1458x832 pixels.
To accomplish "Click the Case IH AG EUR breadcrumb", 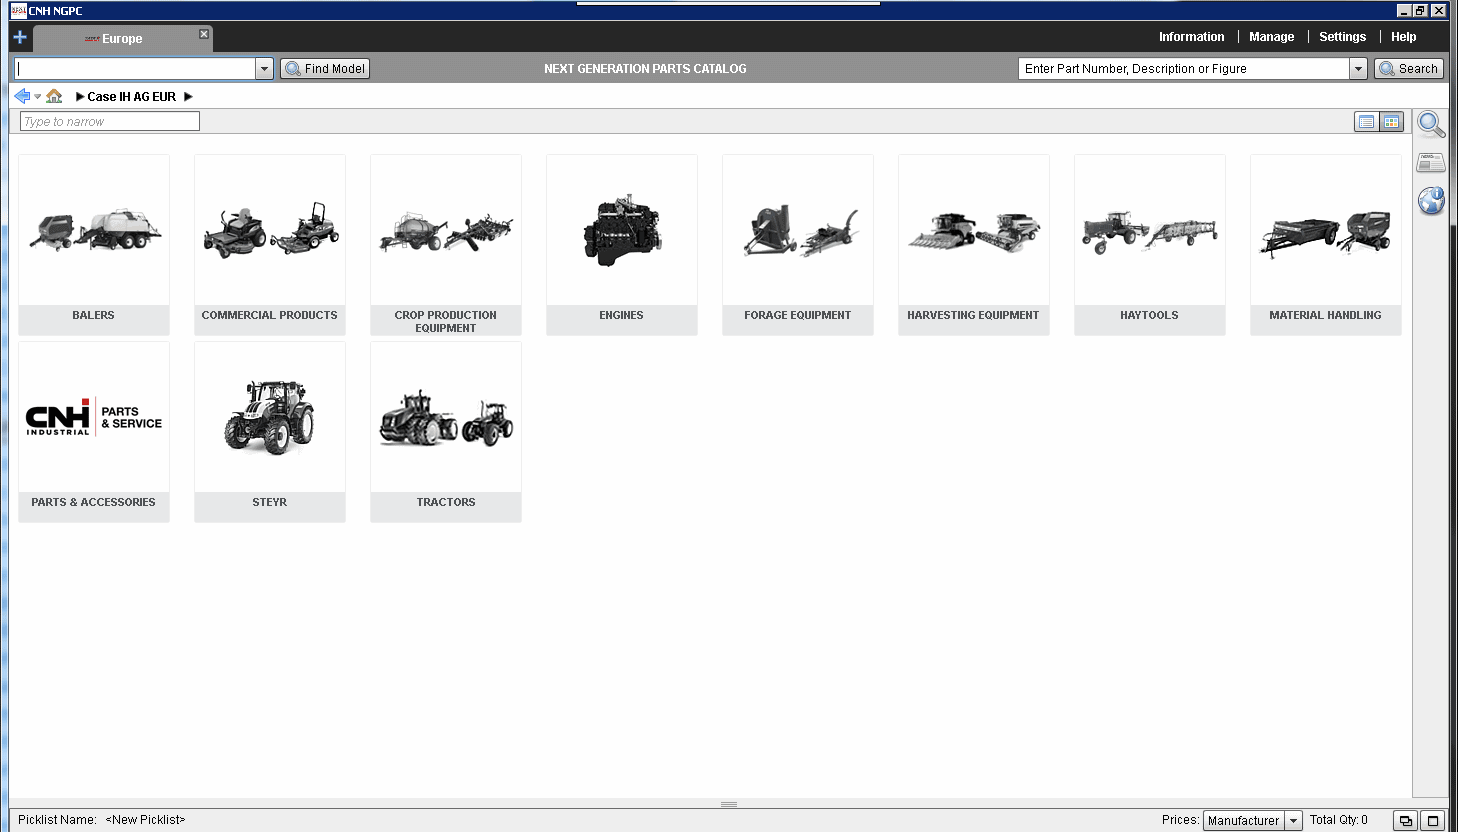I will click(x=131, y=97).
